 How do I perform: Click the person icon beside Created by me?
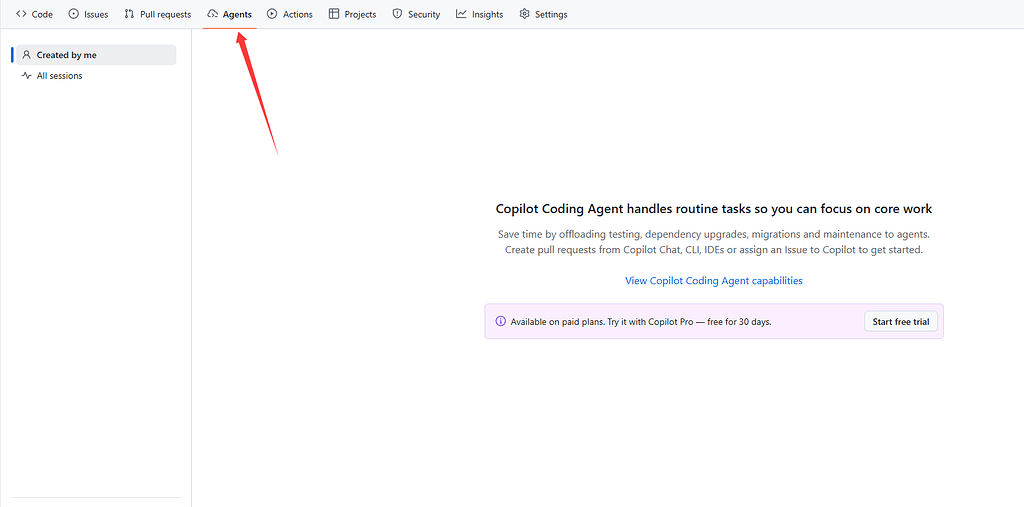(x=27, y=55)
